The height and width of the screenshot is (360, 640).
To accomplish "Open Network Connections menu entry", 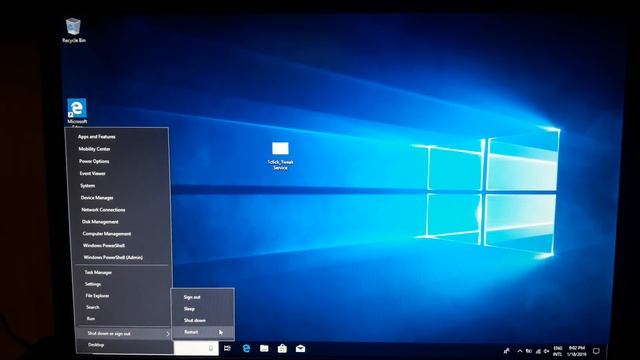I will pos(103,210).
